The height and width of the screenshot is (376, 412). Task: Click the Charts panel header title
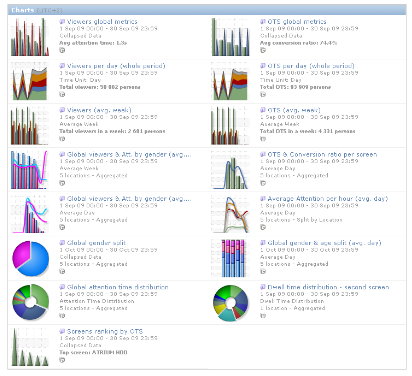(x=22, y=10)
